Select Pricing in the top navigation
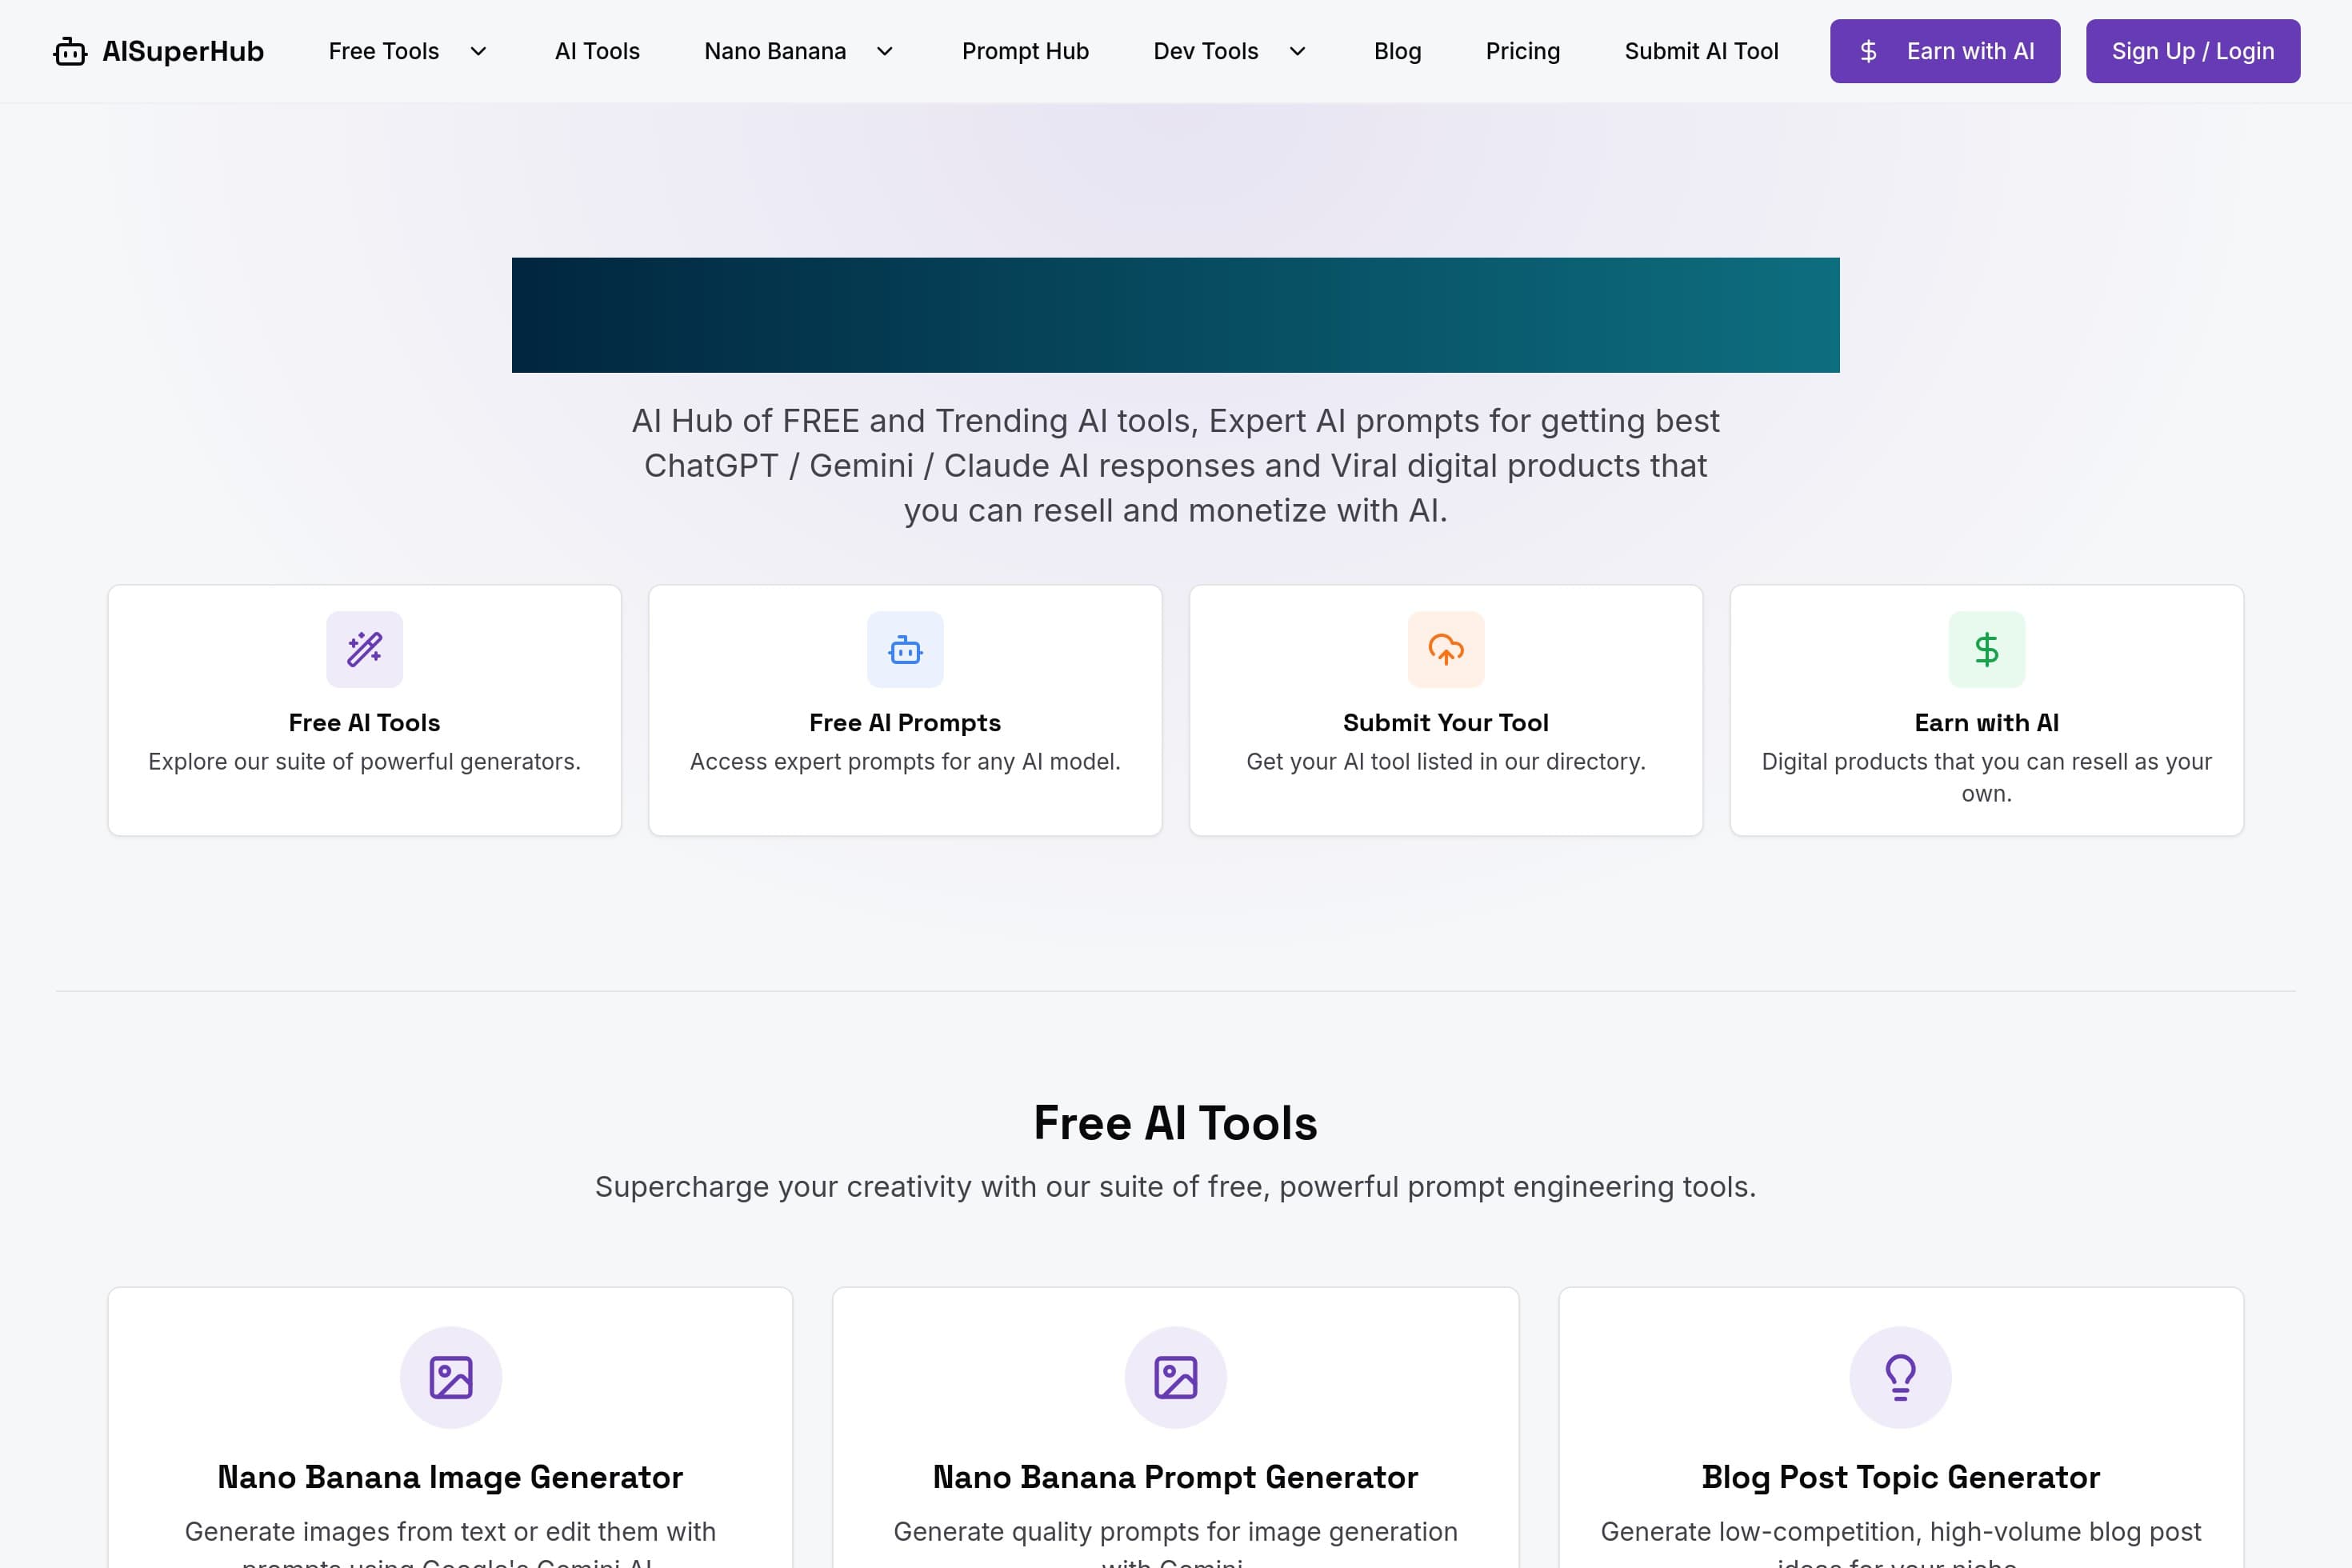 point(1522,51)
